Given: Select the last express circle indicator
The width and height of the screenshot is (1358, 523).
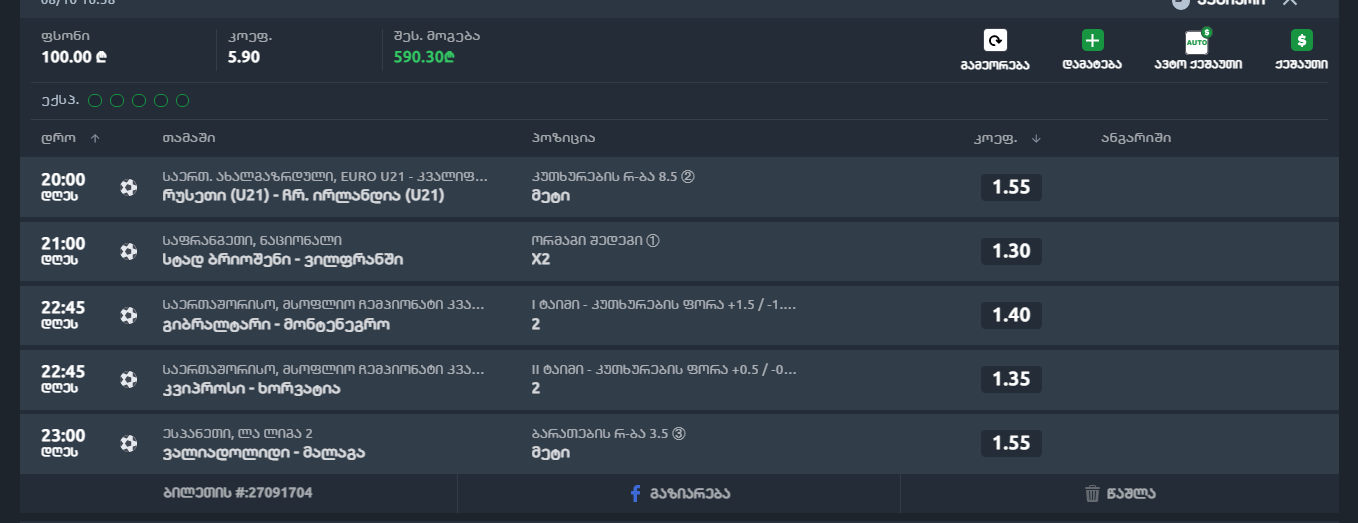Looking at the screenshot, I should click(x=183, y=100).
